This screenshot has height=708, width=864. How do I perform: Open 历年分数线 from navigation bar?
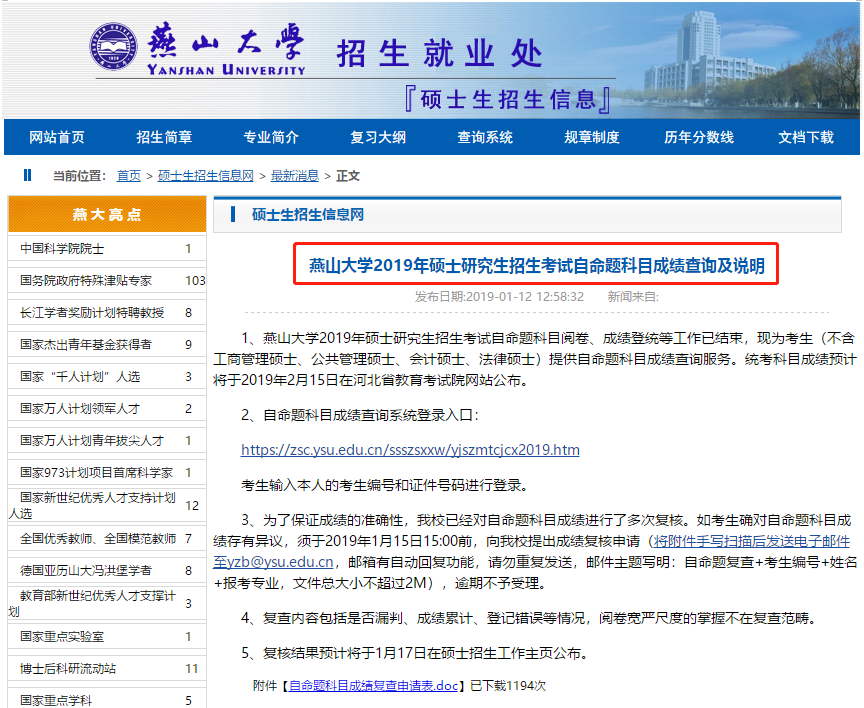[699, 137]
